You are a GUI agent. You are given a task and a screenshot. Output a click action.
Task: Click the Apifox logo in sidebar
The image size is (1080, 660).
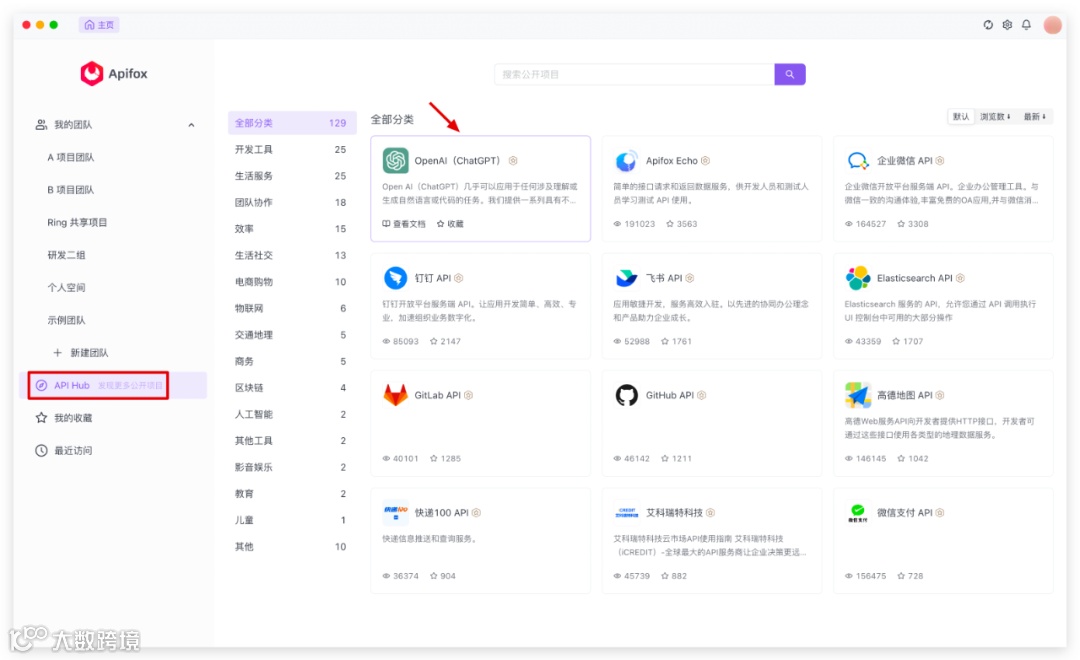click(114, 73)
